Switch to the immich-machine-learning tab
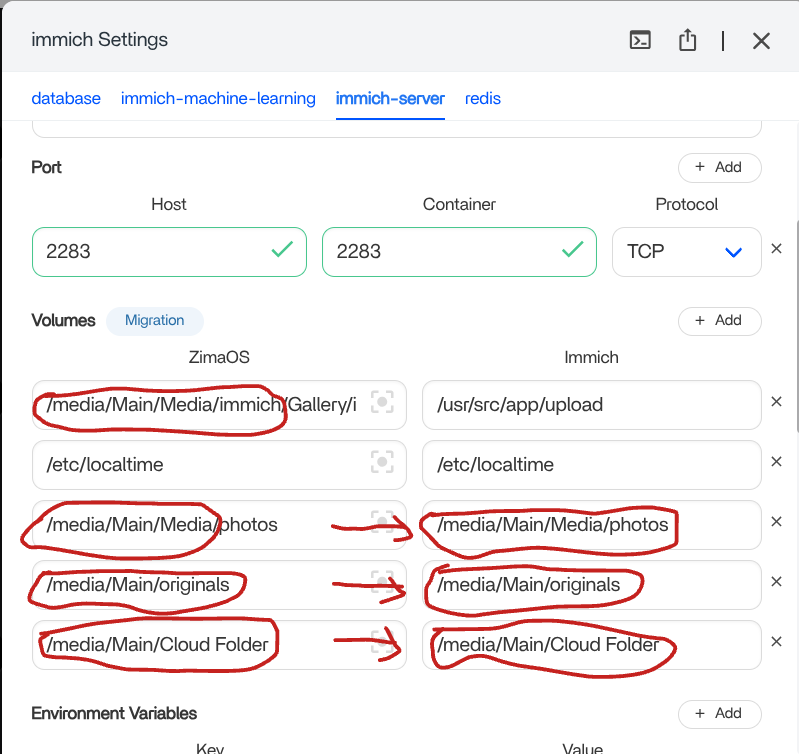Viewport: 799px width, 754px height. coord(218,98)
